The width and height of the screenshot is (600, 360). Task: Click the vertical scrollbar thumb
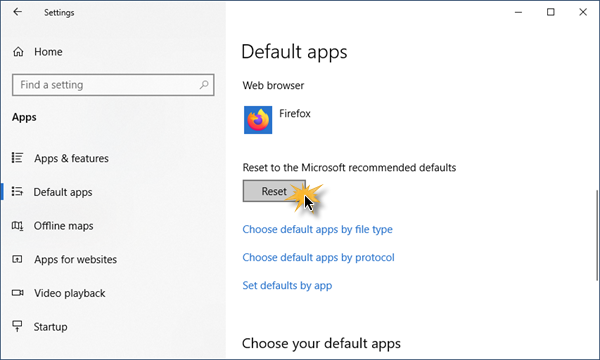point(597,235)
